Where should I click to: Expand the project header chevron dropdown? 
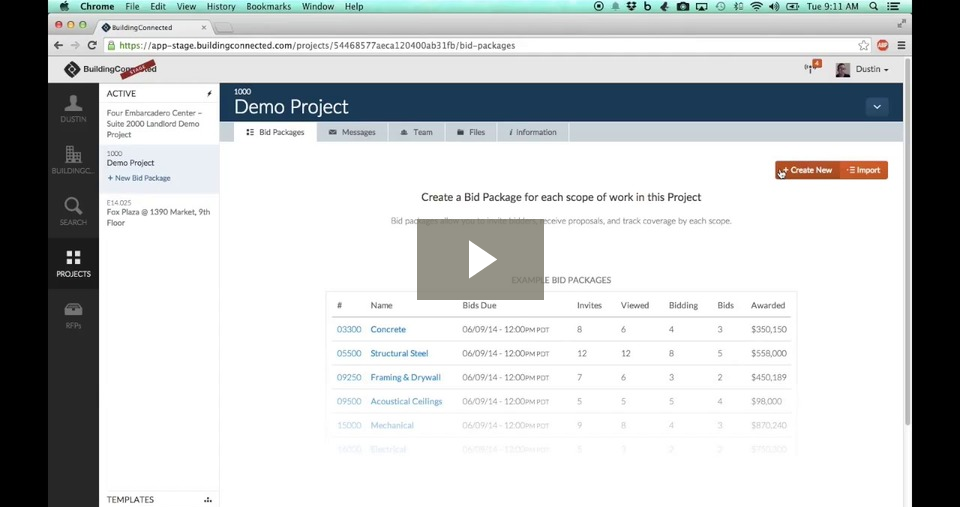(876, 107)
